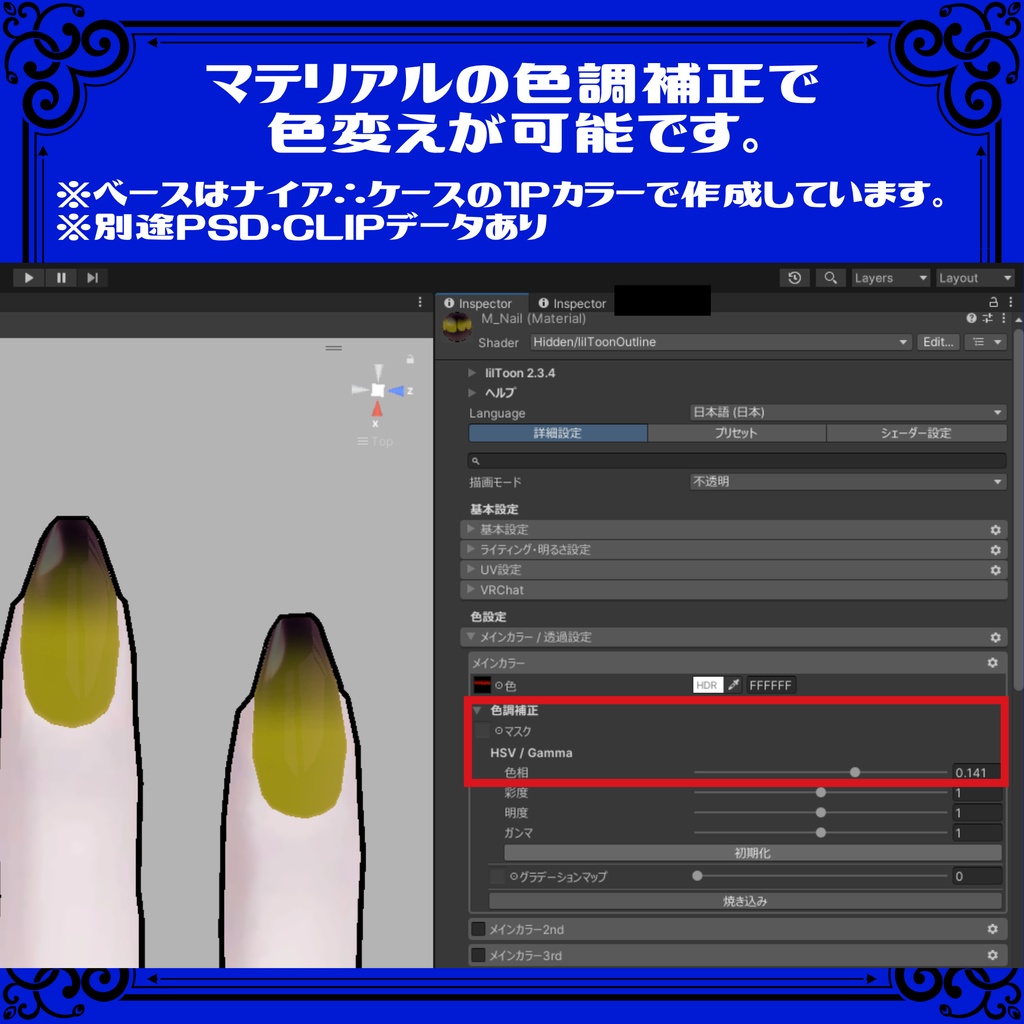
Task: Click the 明度 value field
Action: click(976, 814)
